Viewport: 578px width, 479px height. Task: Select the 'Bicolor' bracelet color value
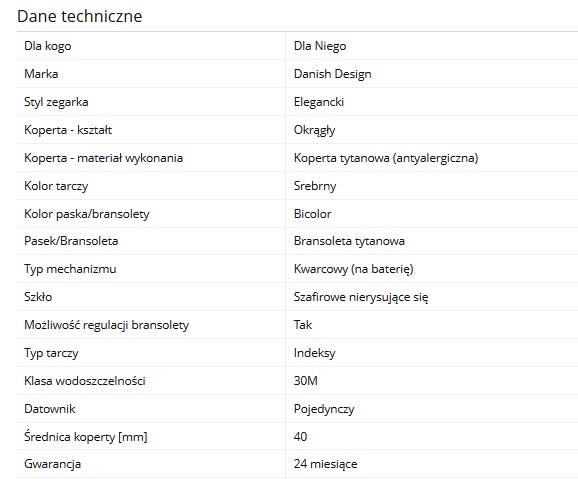(x=313, y=214)
